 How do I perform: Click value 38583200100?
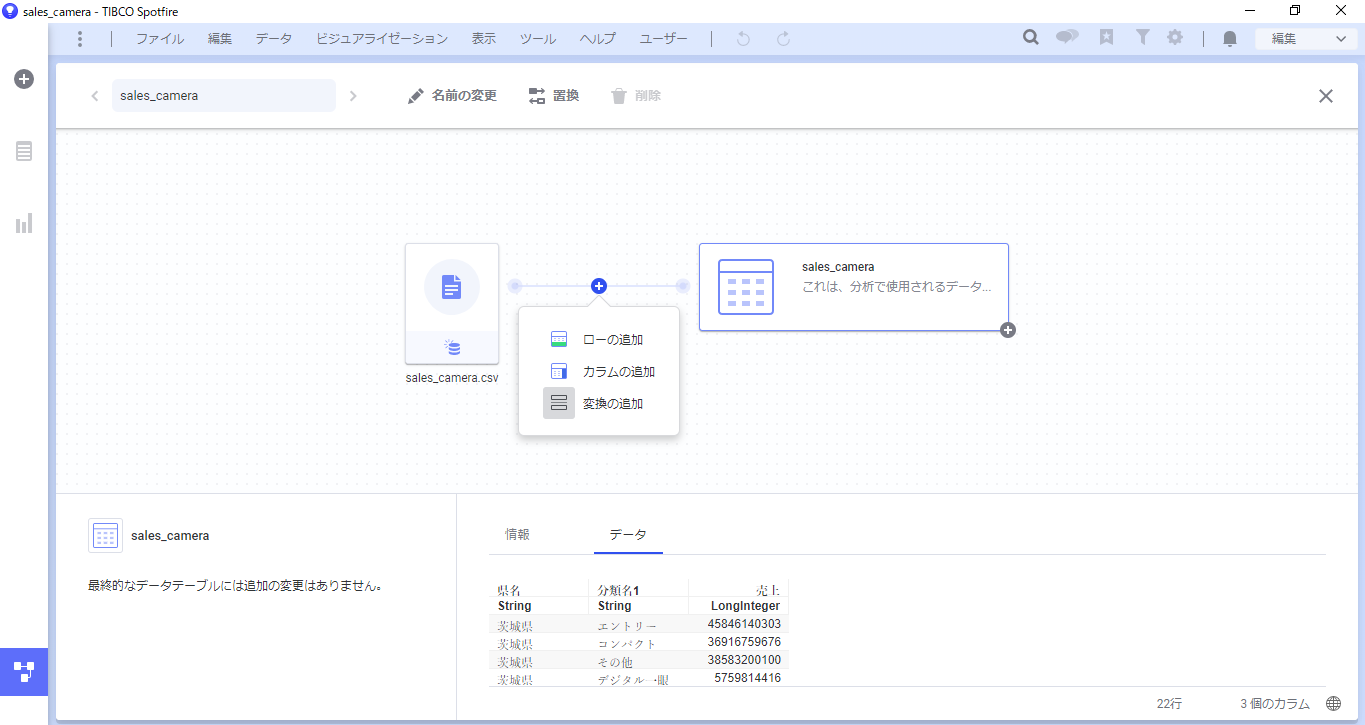(744, 660)
